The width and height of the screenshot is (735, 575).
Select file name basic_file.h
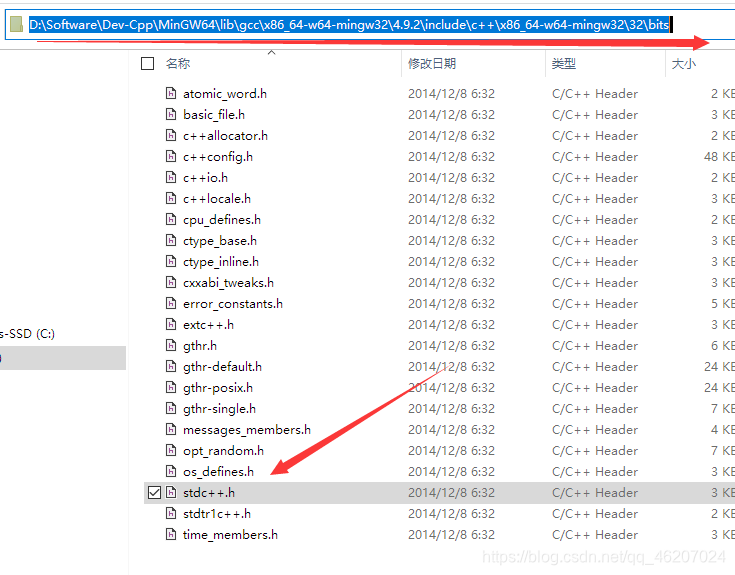tap(214, 115)
